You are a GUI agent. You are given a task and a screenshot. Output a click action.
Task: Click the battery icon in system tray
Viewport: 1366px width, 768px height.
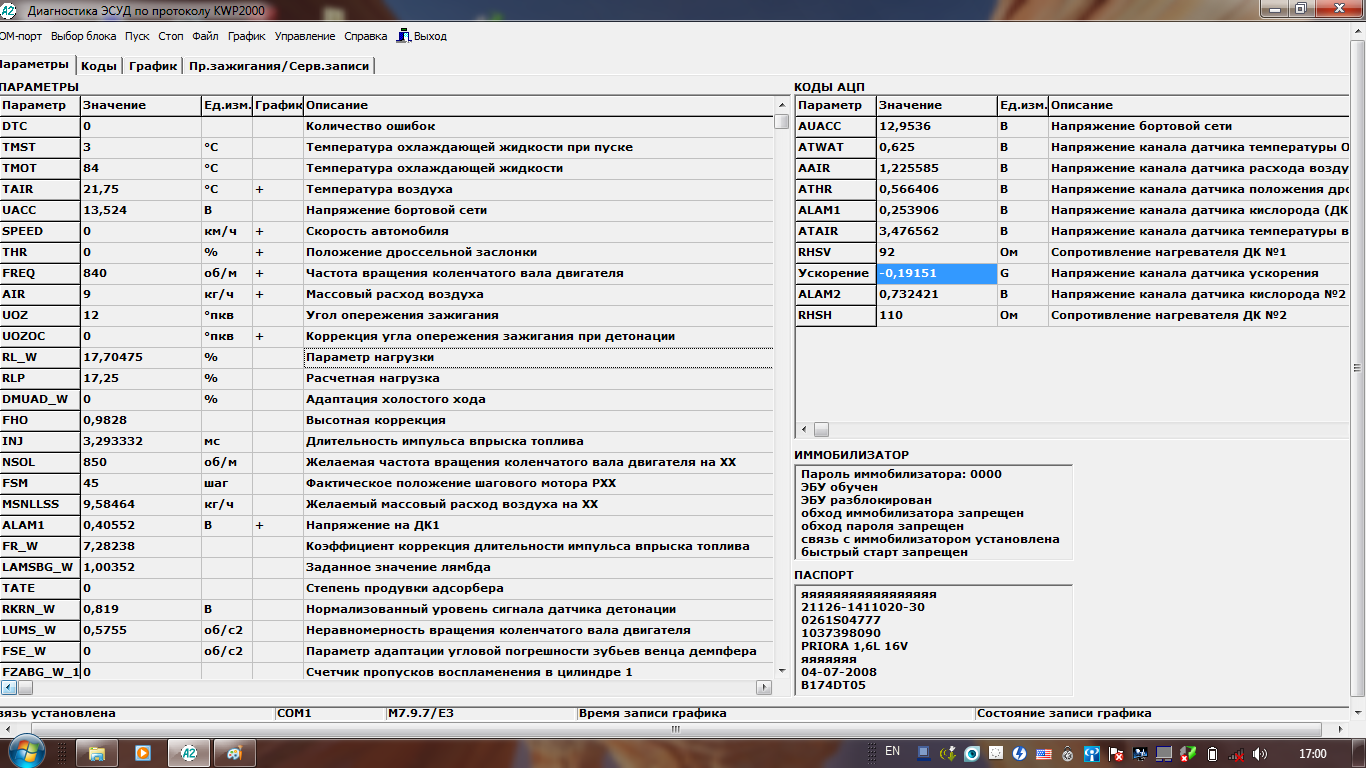(1213, 753)
